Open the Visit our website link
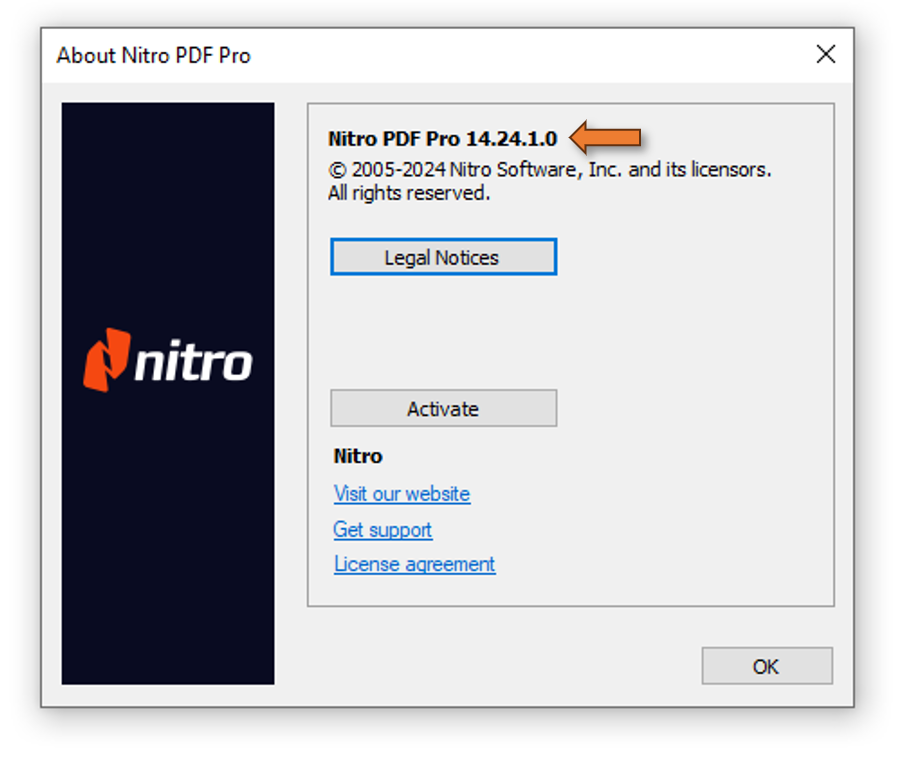This screenshot has height=763, width=908. [402, 494]
